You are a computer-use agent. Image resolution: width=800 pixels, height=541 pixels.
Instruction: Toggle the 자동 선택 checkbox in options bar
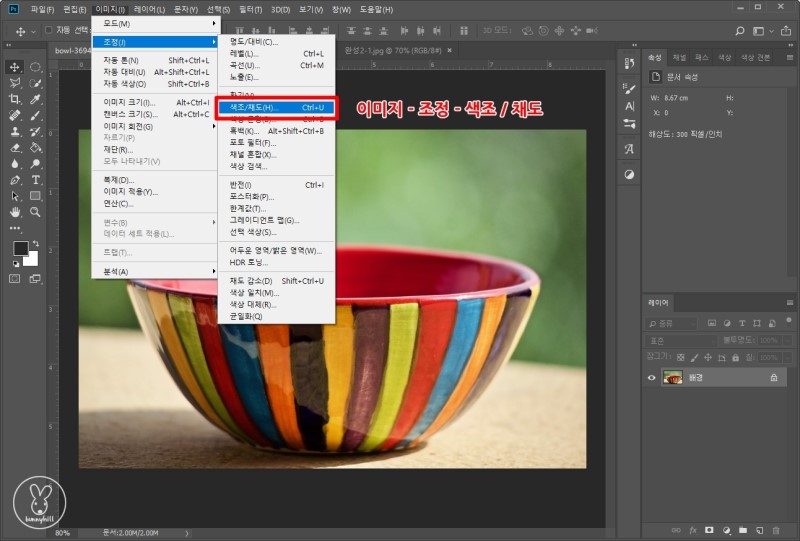[x=50, y=29]
